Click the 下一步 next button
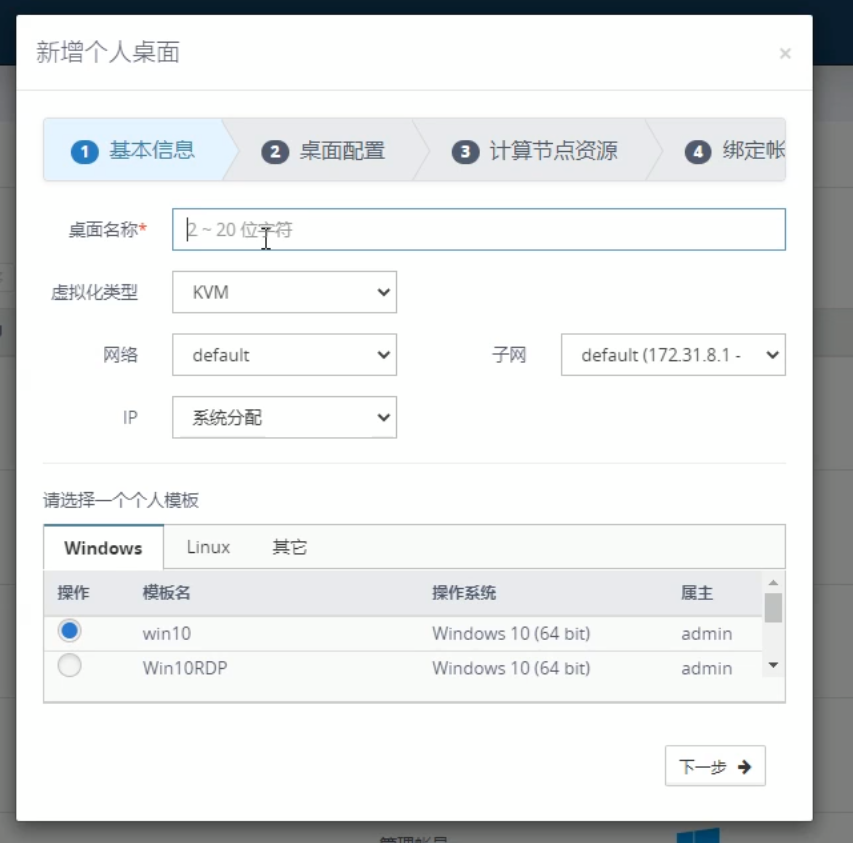The image size is (853, 843). pos(714,766)
